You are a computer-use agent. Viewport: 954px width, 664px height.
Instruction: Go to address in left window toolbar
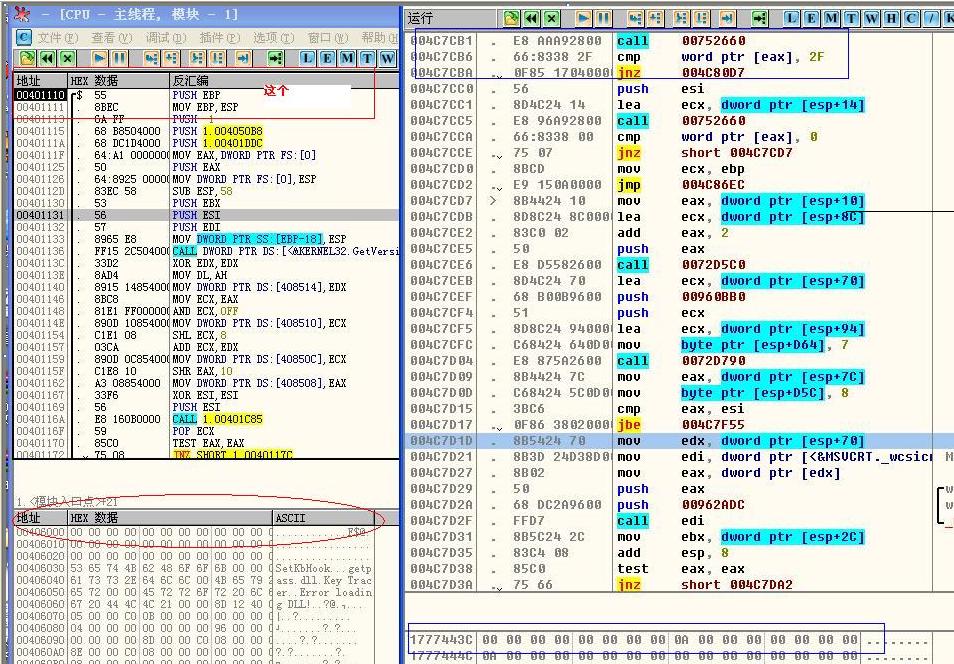pyautogui.click(x=276, y=58)
